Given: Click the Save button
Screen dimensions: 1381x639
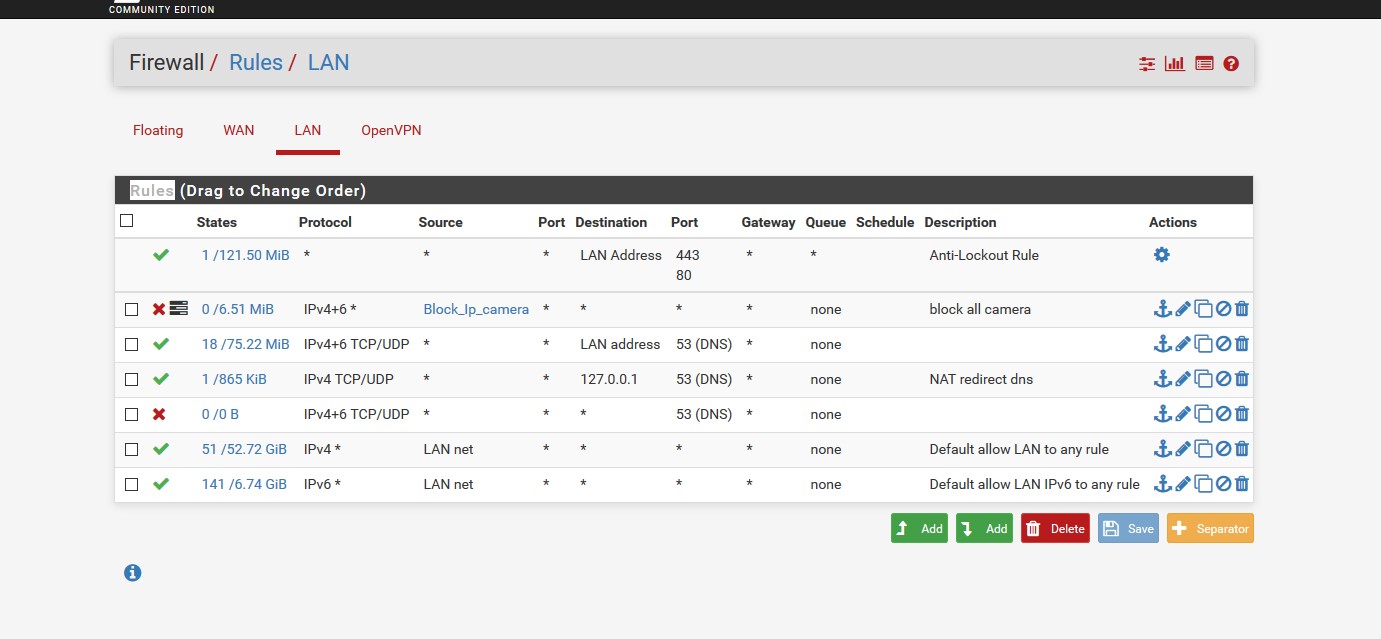Looking at the screenshot, I should [x=1128, y=528].
